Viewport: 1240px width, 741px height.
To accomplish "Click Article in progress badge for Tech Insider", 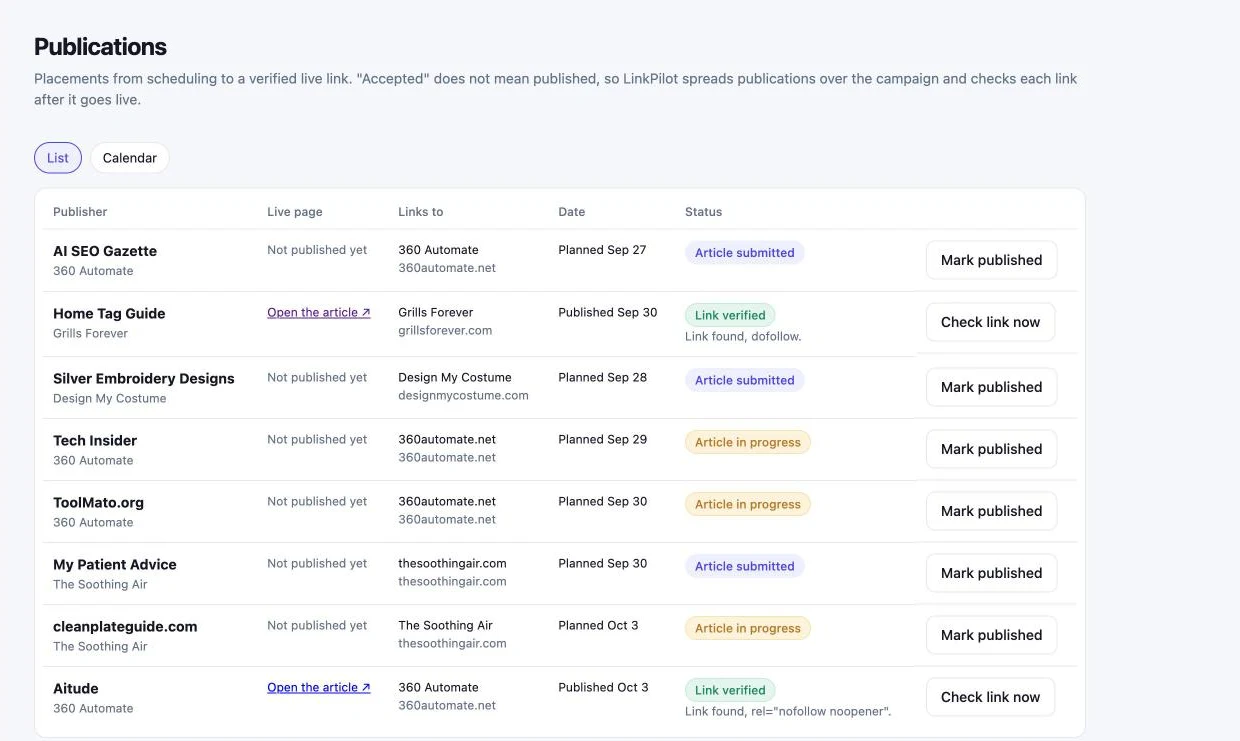I will tap(748, 442).
